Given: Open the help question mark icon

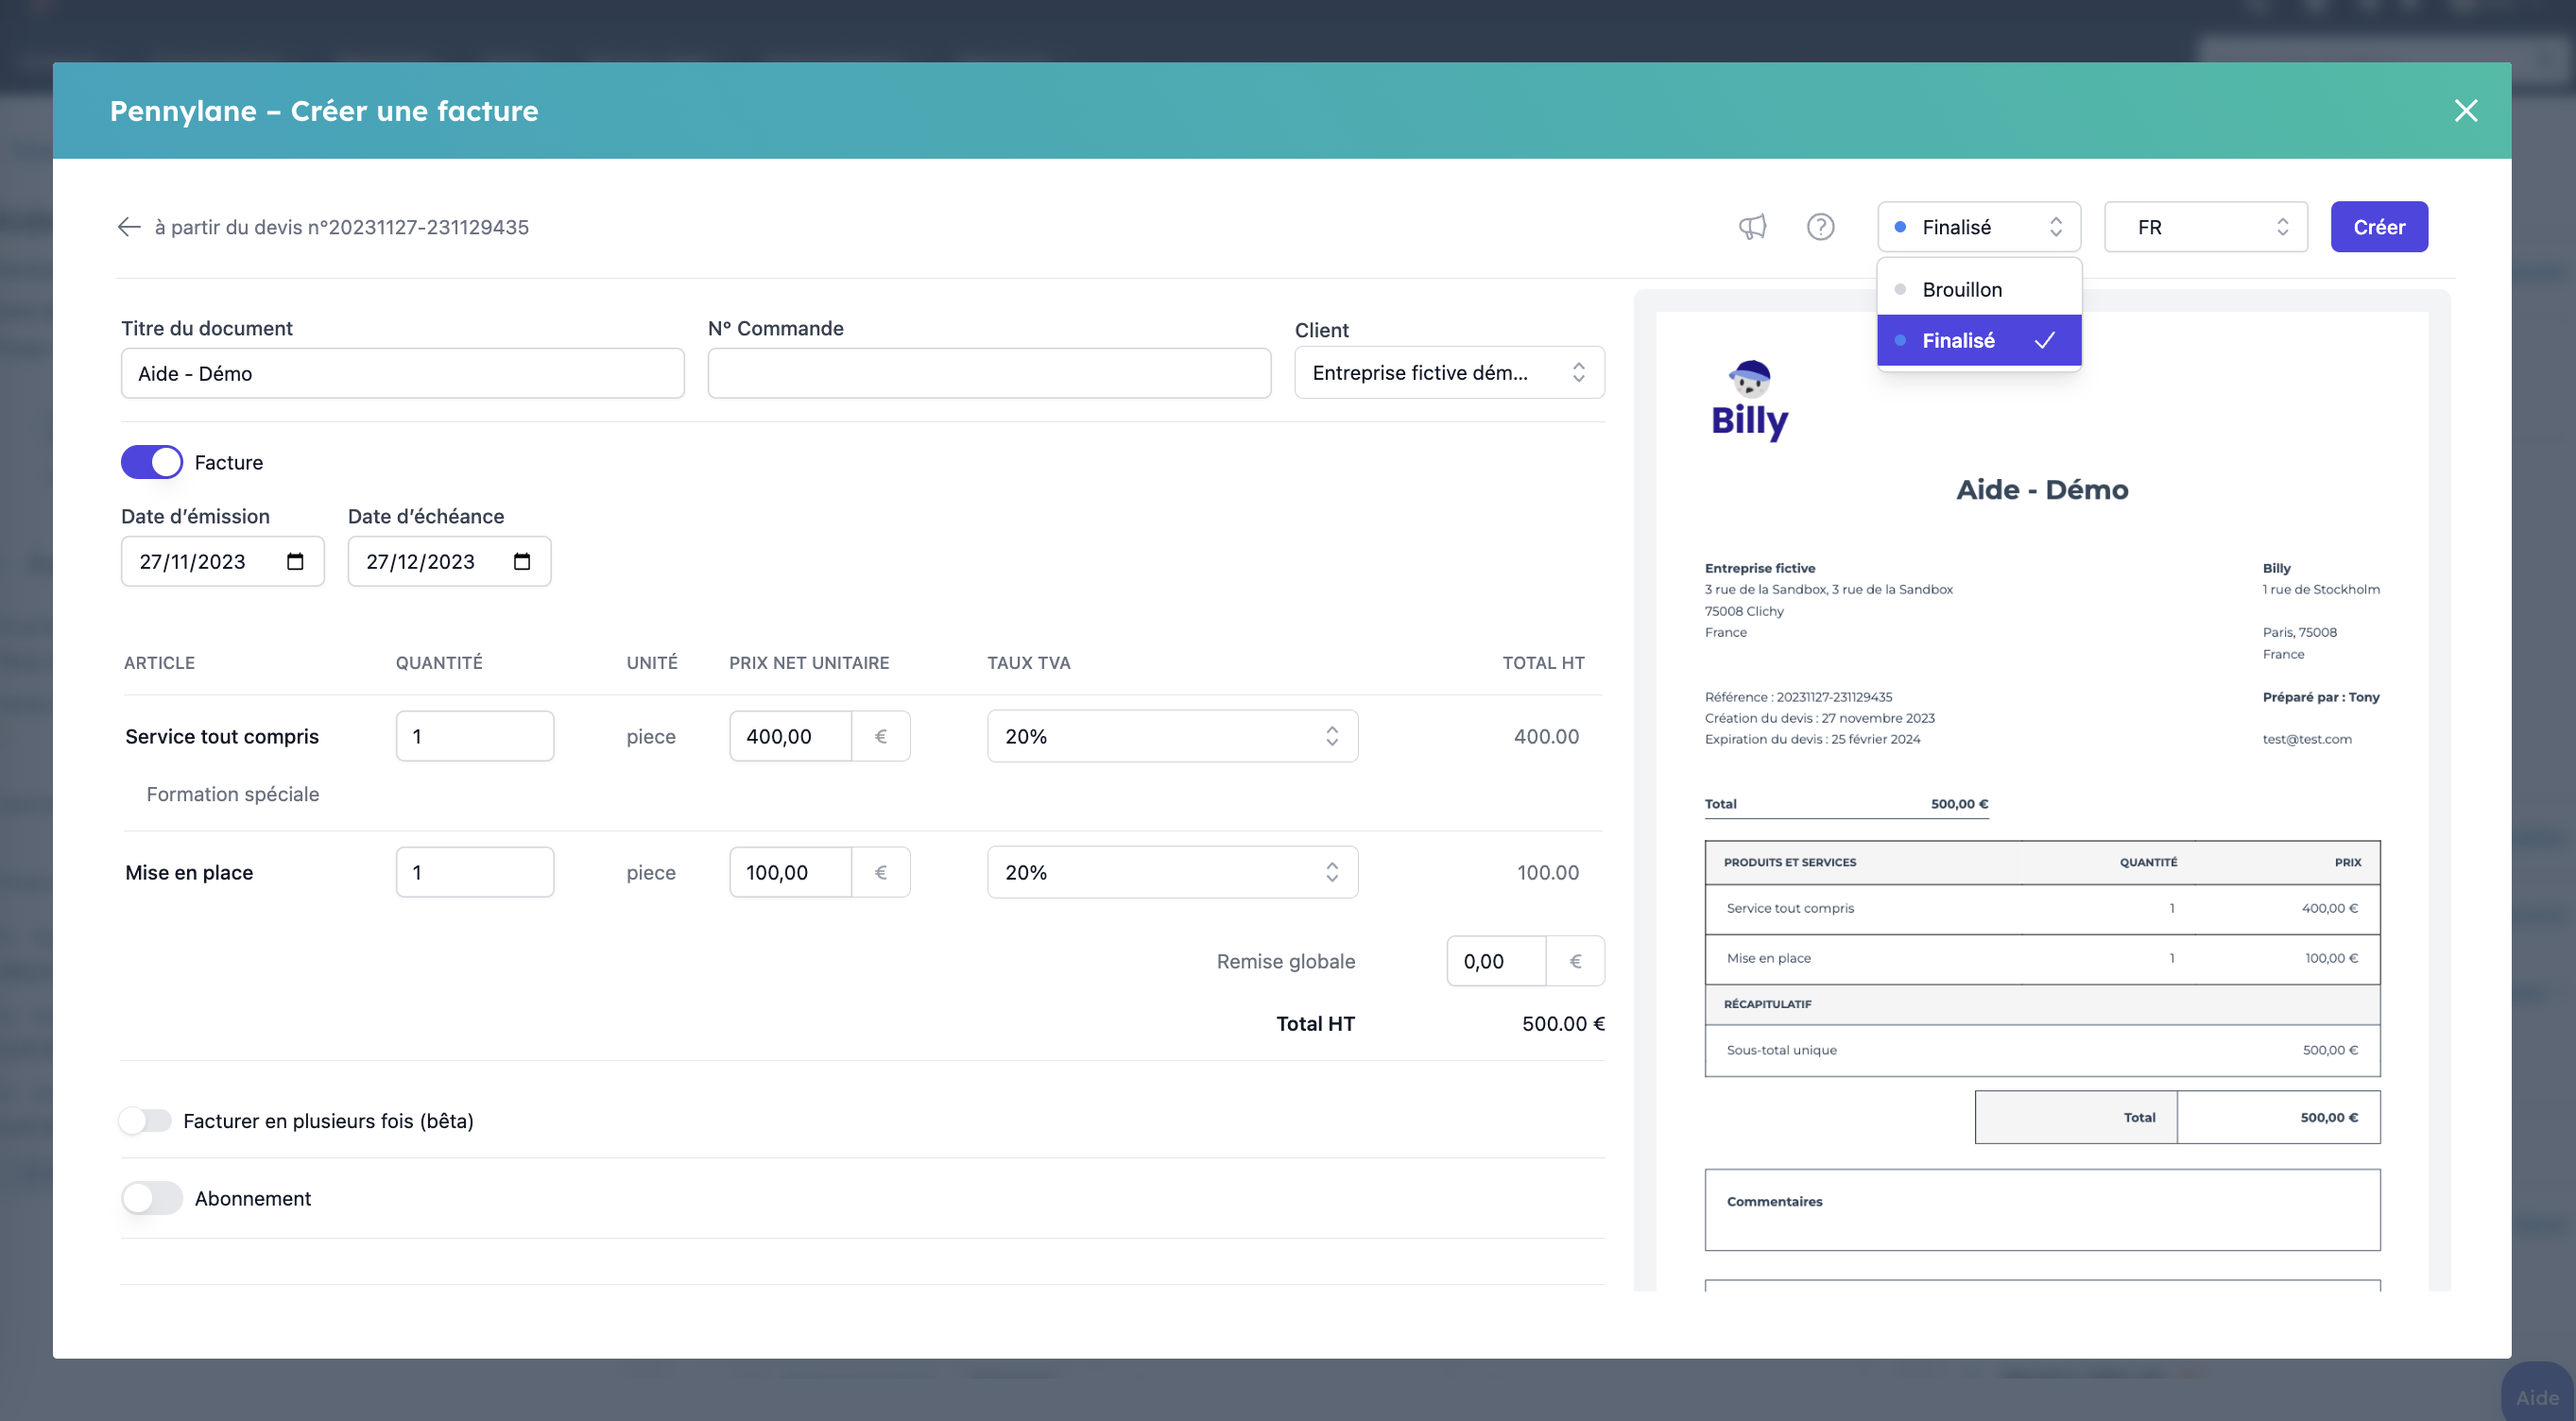Looking at the screenshot, I should [x=1820, y=227].
